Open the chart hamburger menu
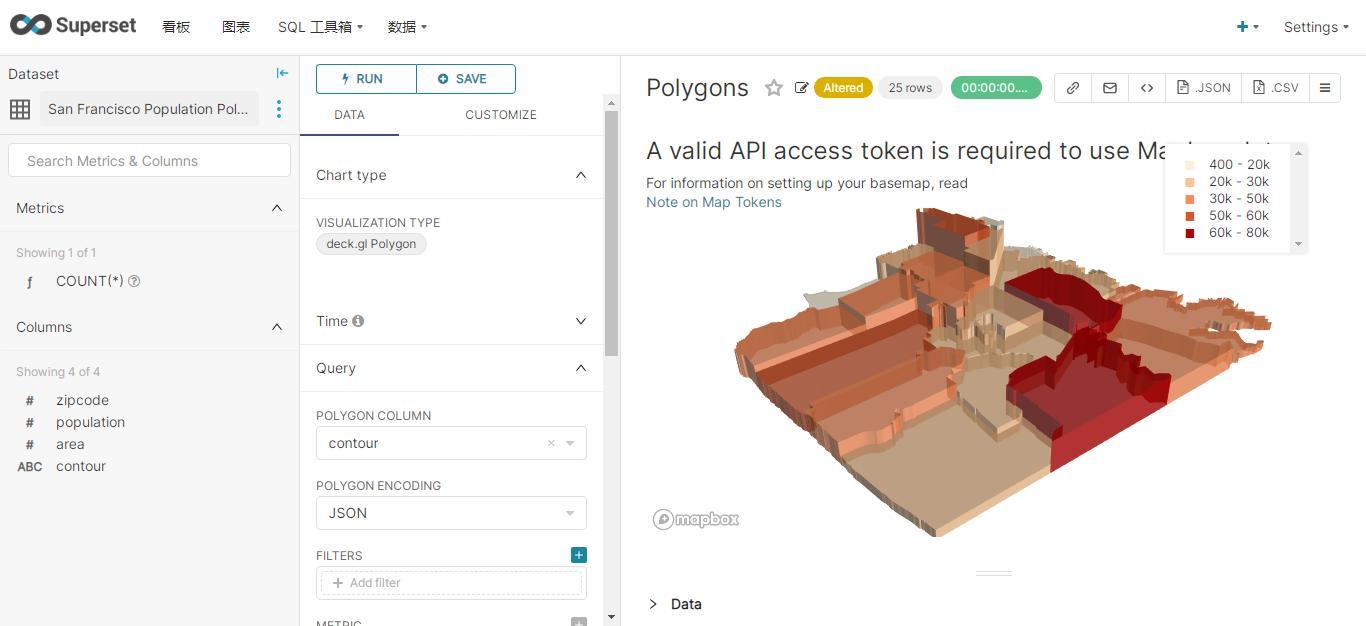 [1324, 88]
